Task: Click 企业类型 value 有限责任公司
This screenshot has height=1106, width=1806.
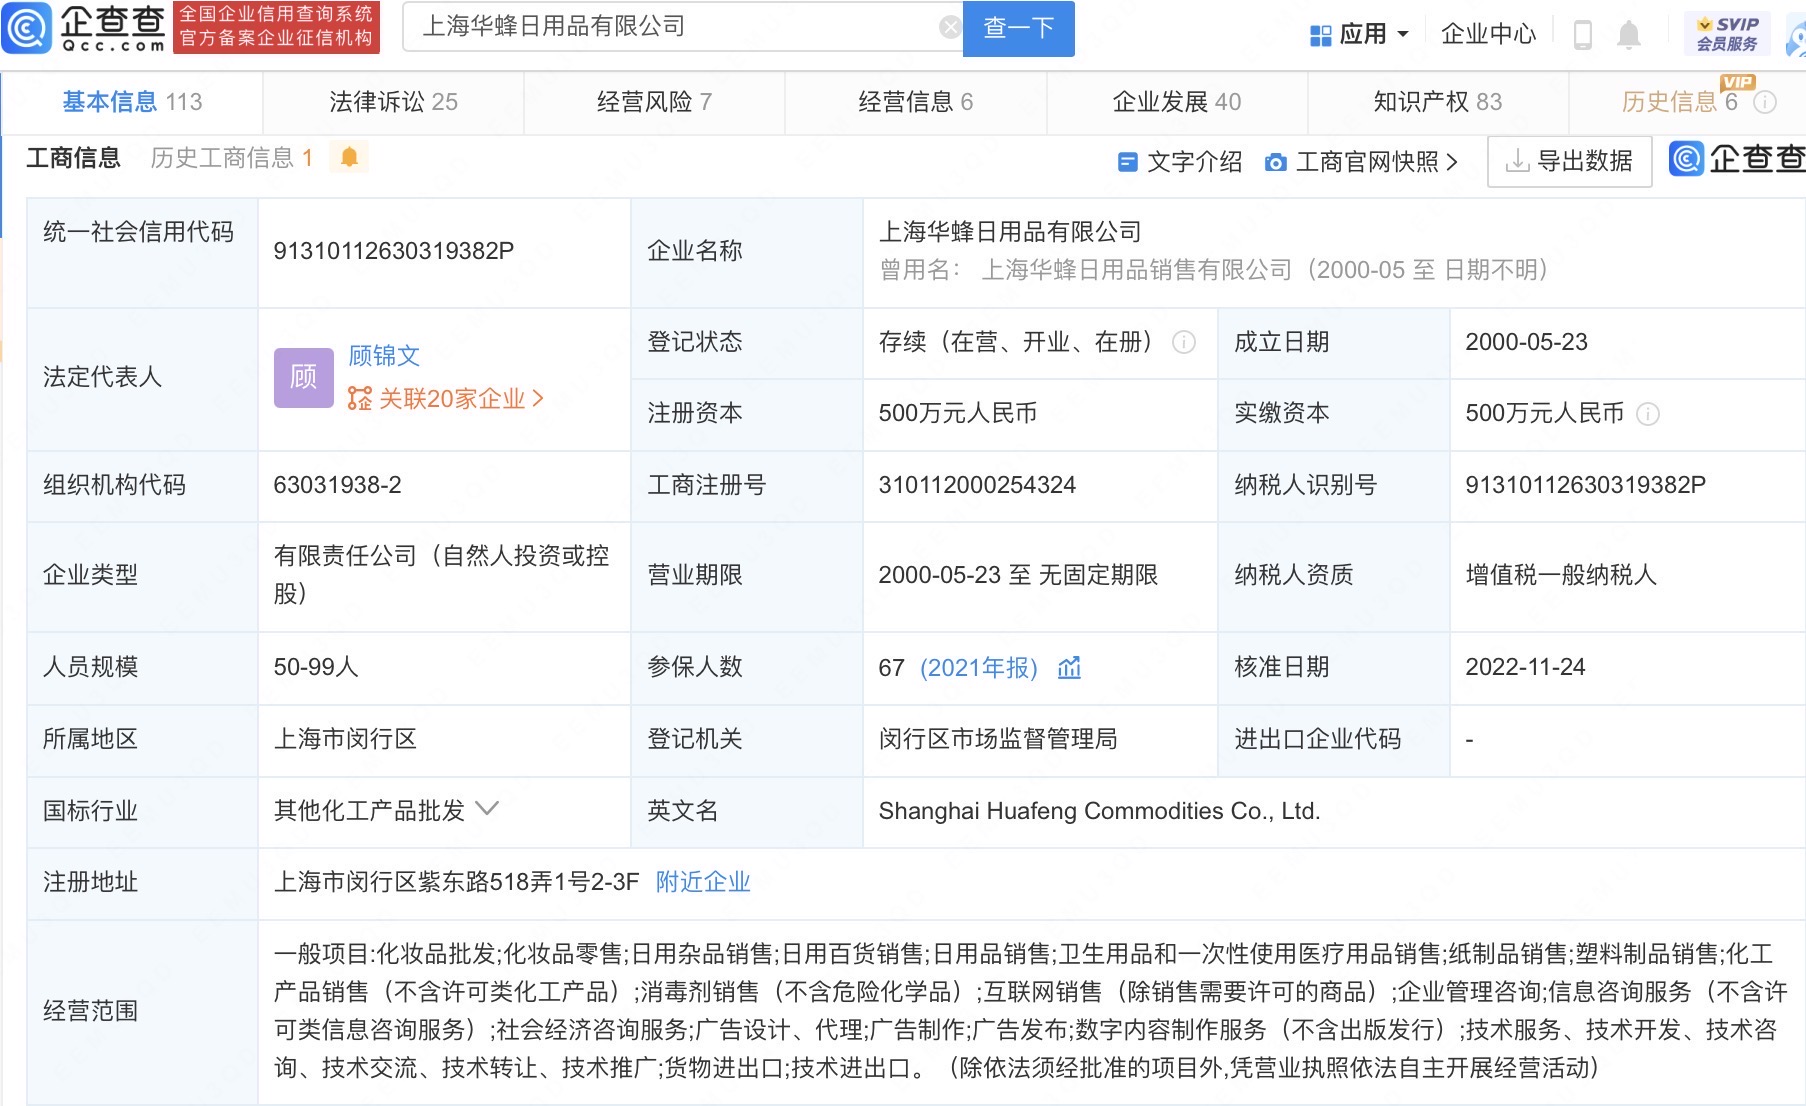Action: (x=442, y=575)
